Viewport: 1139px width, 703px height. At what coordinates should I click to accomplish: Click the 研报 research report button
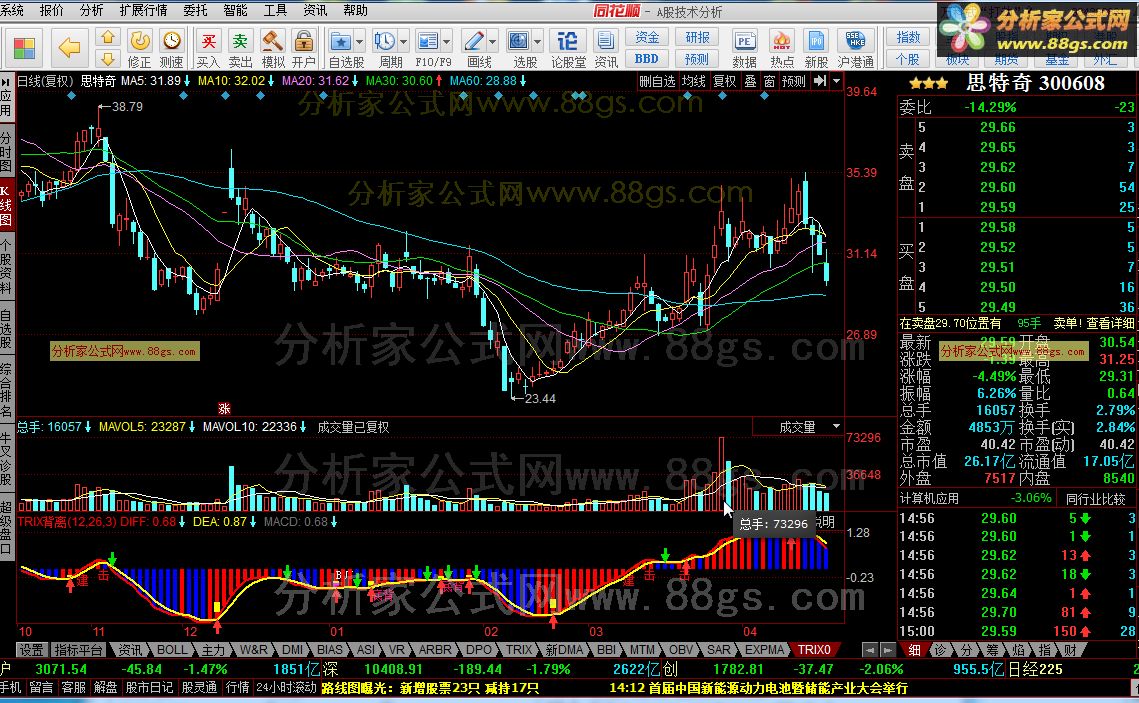[x=697, y=37]
